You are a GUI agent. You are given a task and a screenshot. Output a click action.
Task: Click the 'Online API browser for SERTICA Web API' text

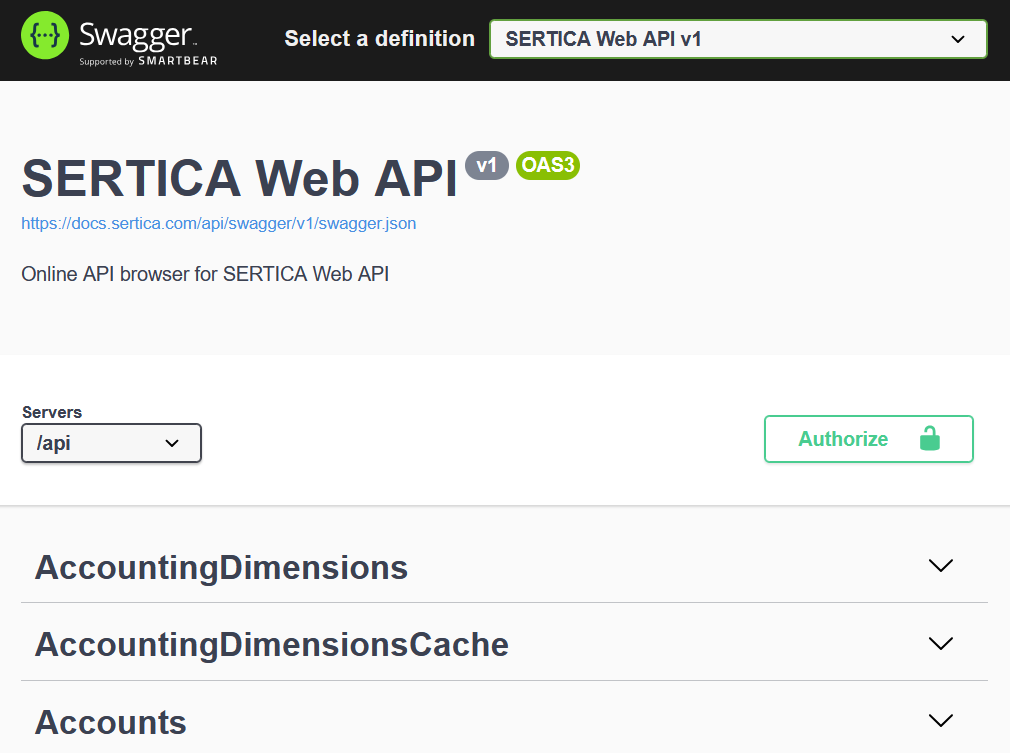(x=205, y=274)
